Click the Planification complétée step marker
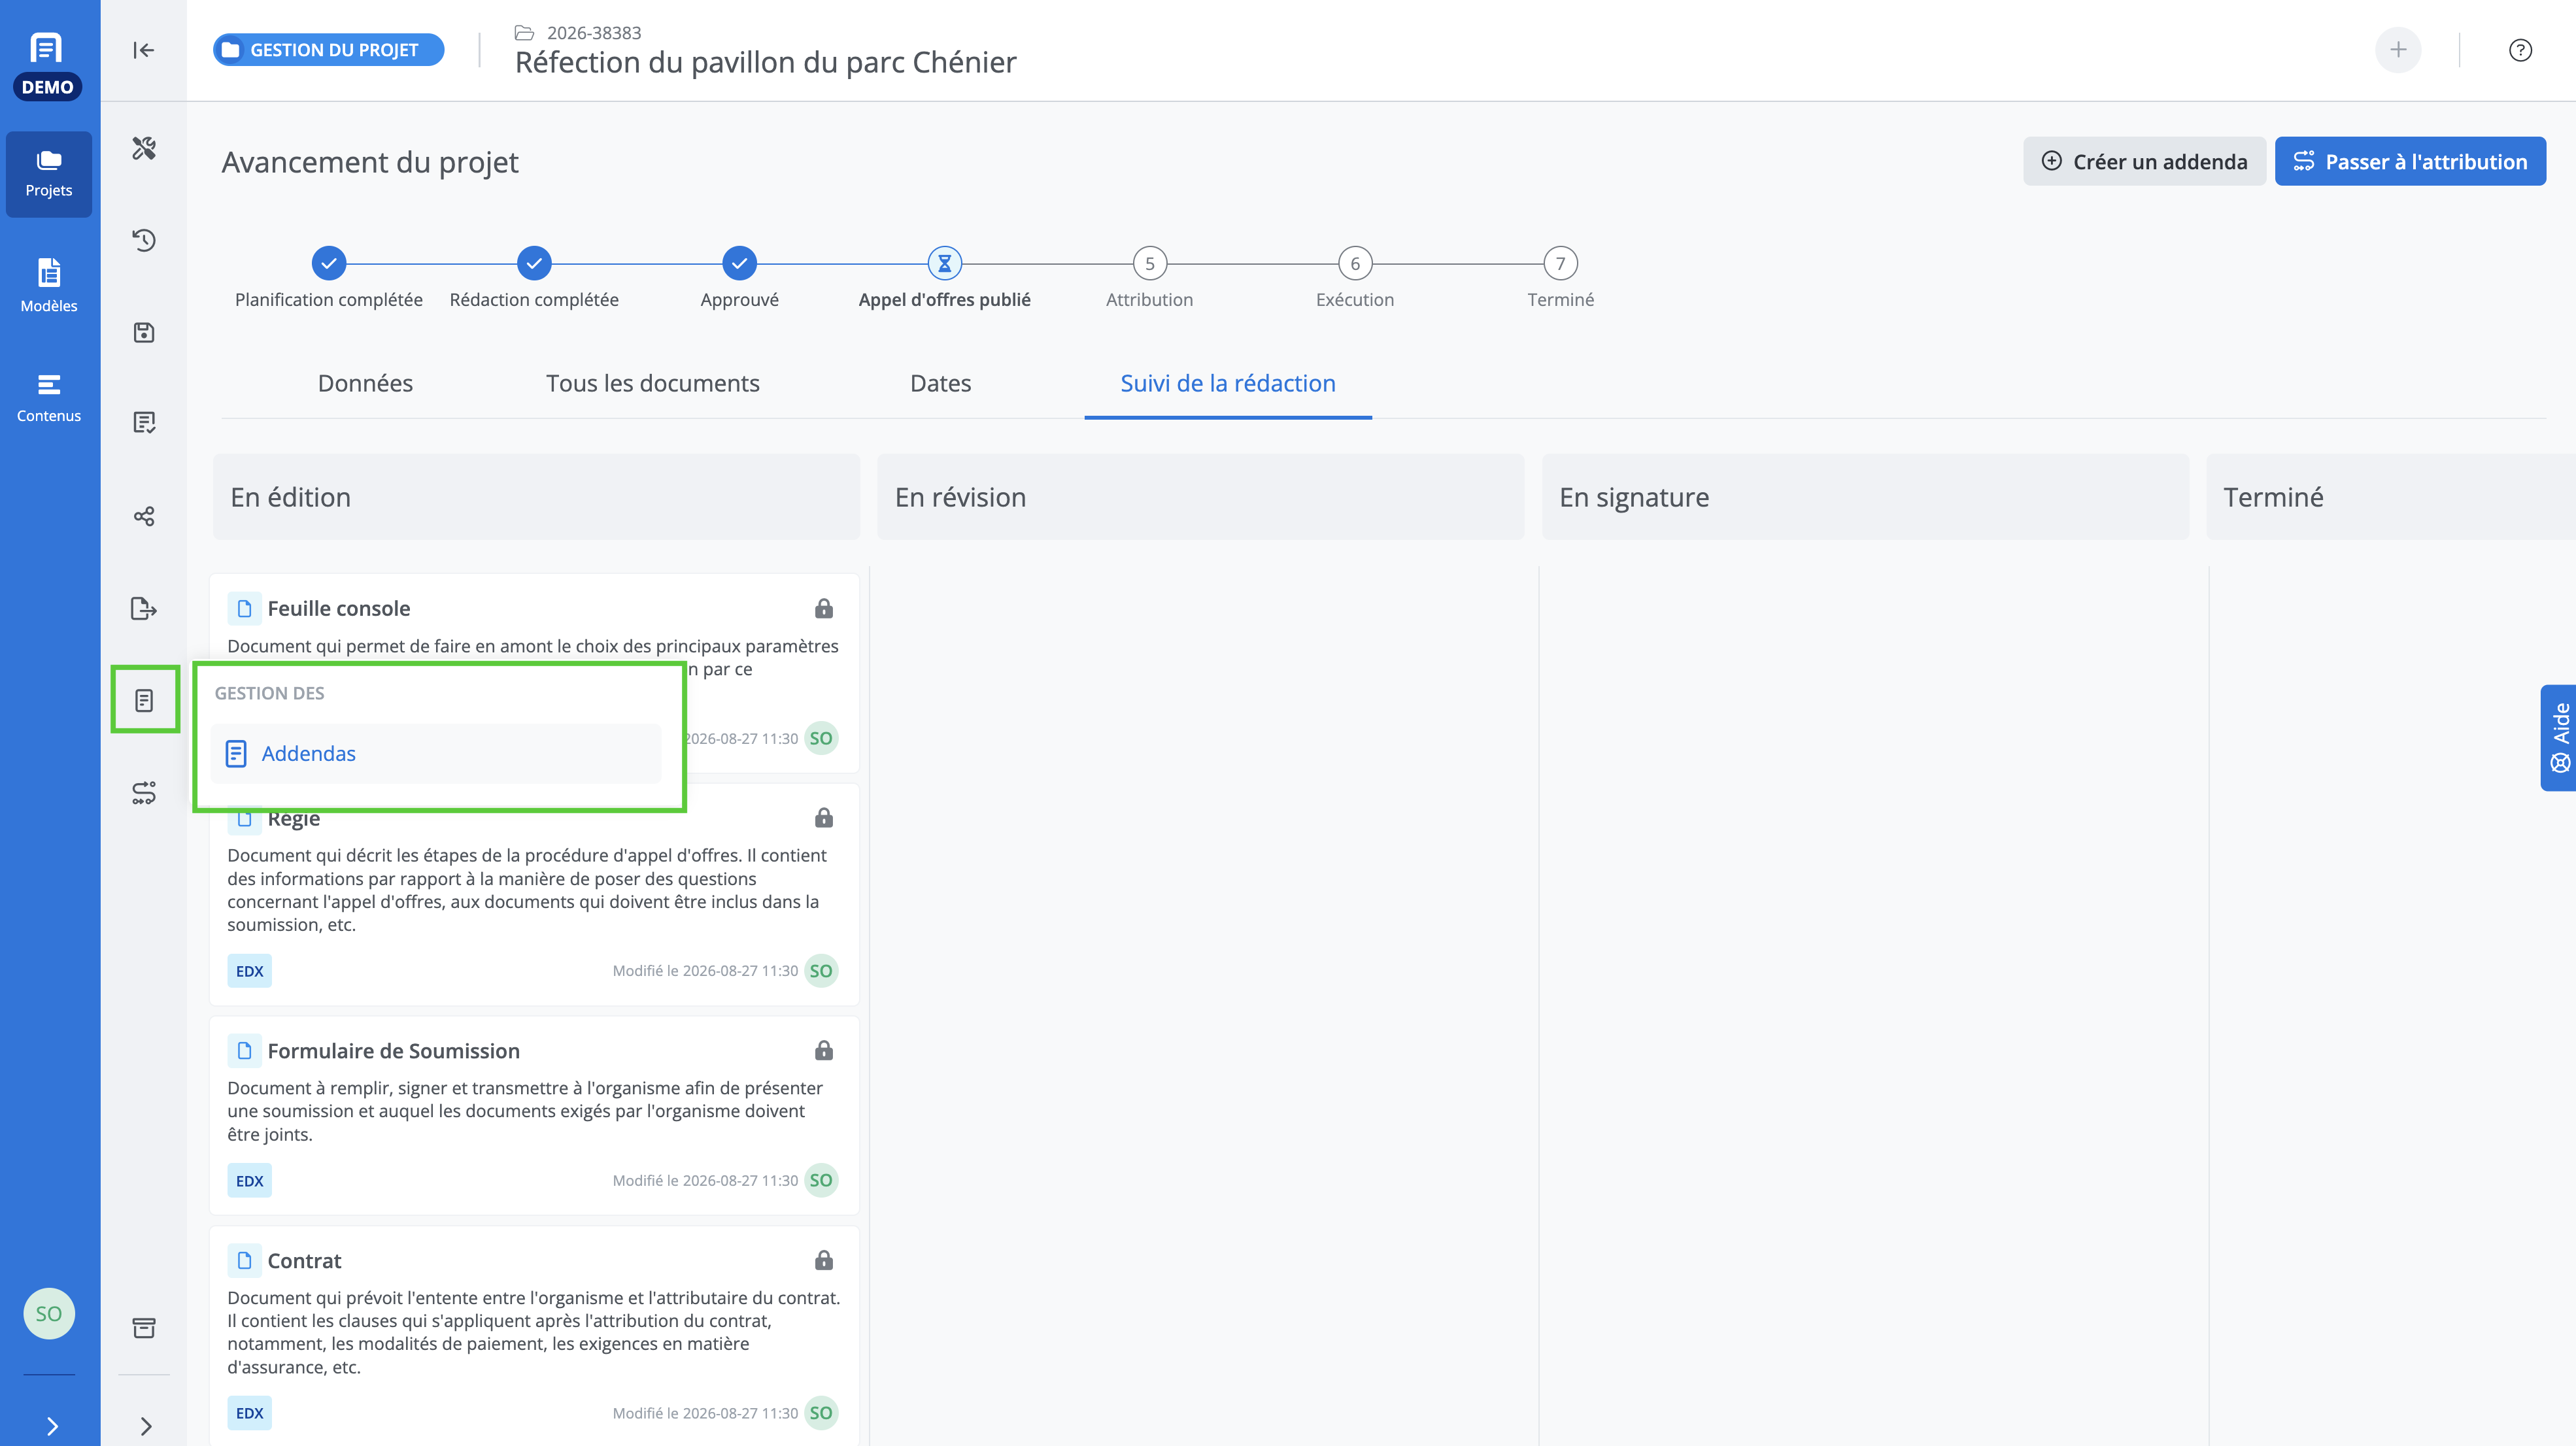Screen dimensions: 2576x1446 [x=328, y=263]
